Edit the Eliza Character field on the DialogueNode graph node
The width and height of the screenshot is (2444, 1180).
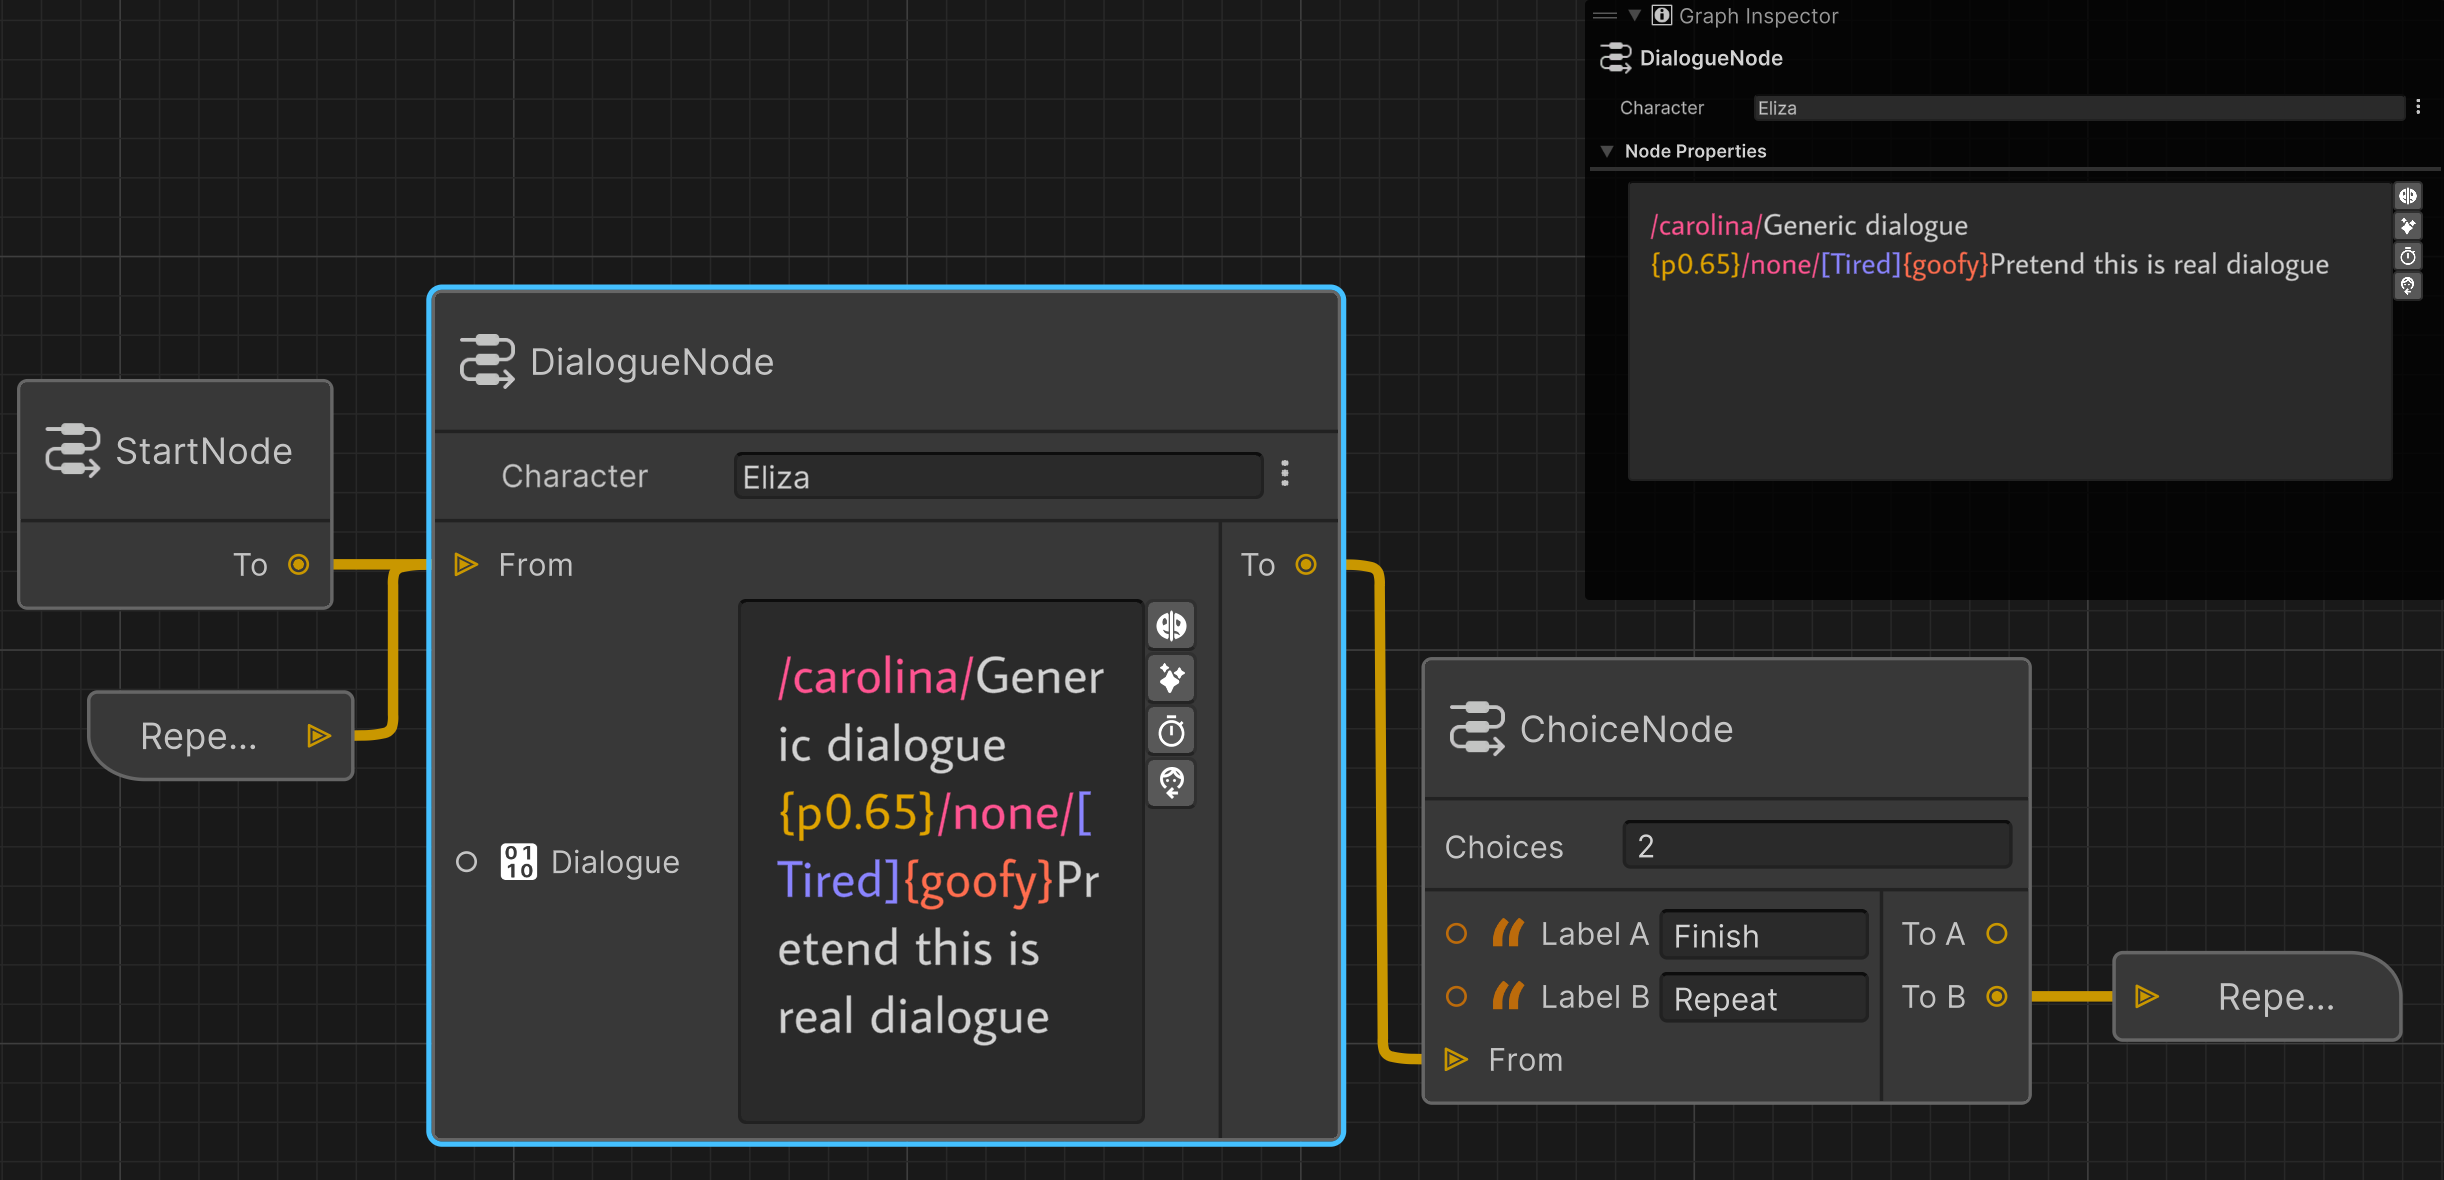click(998, 476)
